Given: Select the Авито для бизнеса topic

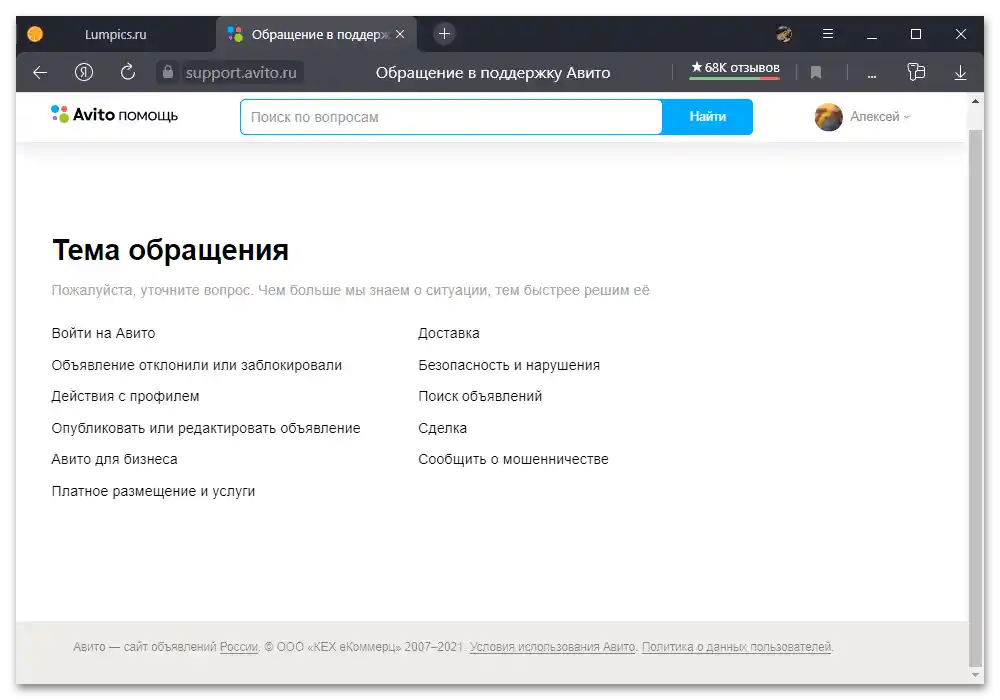Looking at the screenshot, I should pyautogui.click(x=114, y=460).
